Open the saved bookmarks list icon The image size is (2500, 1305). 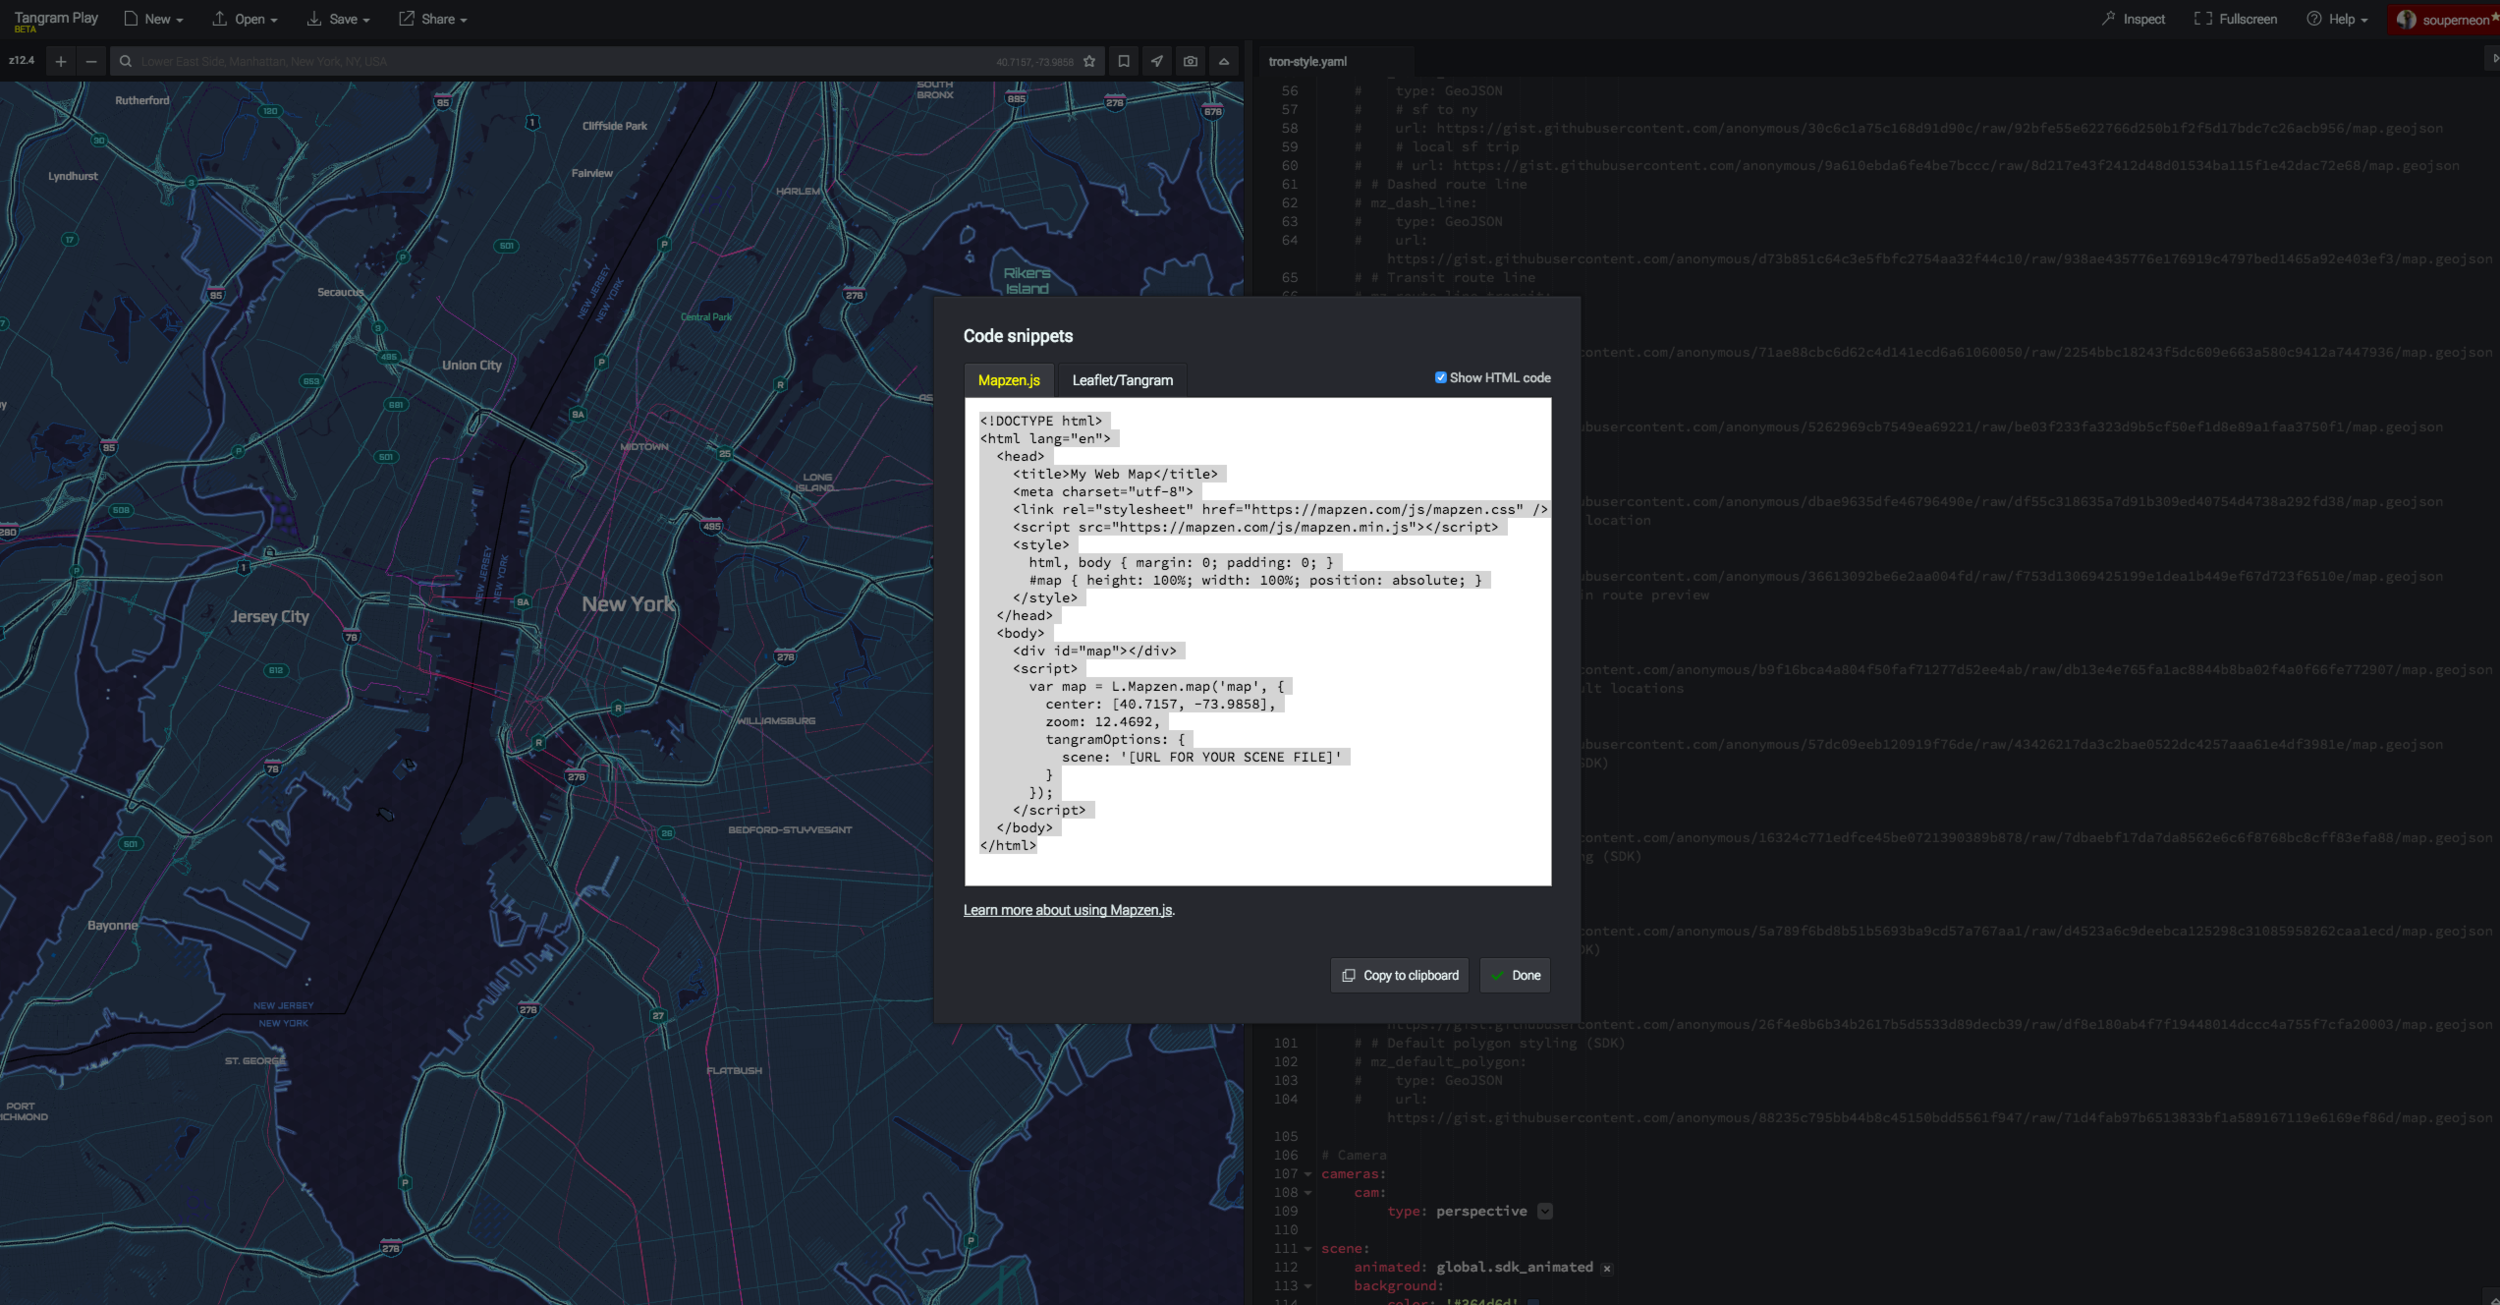(1124, 62)
